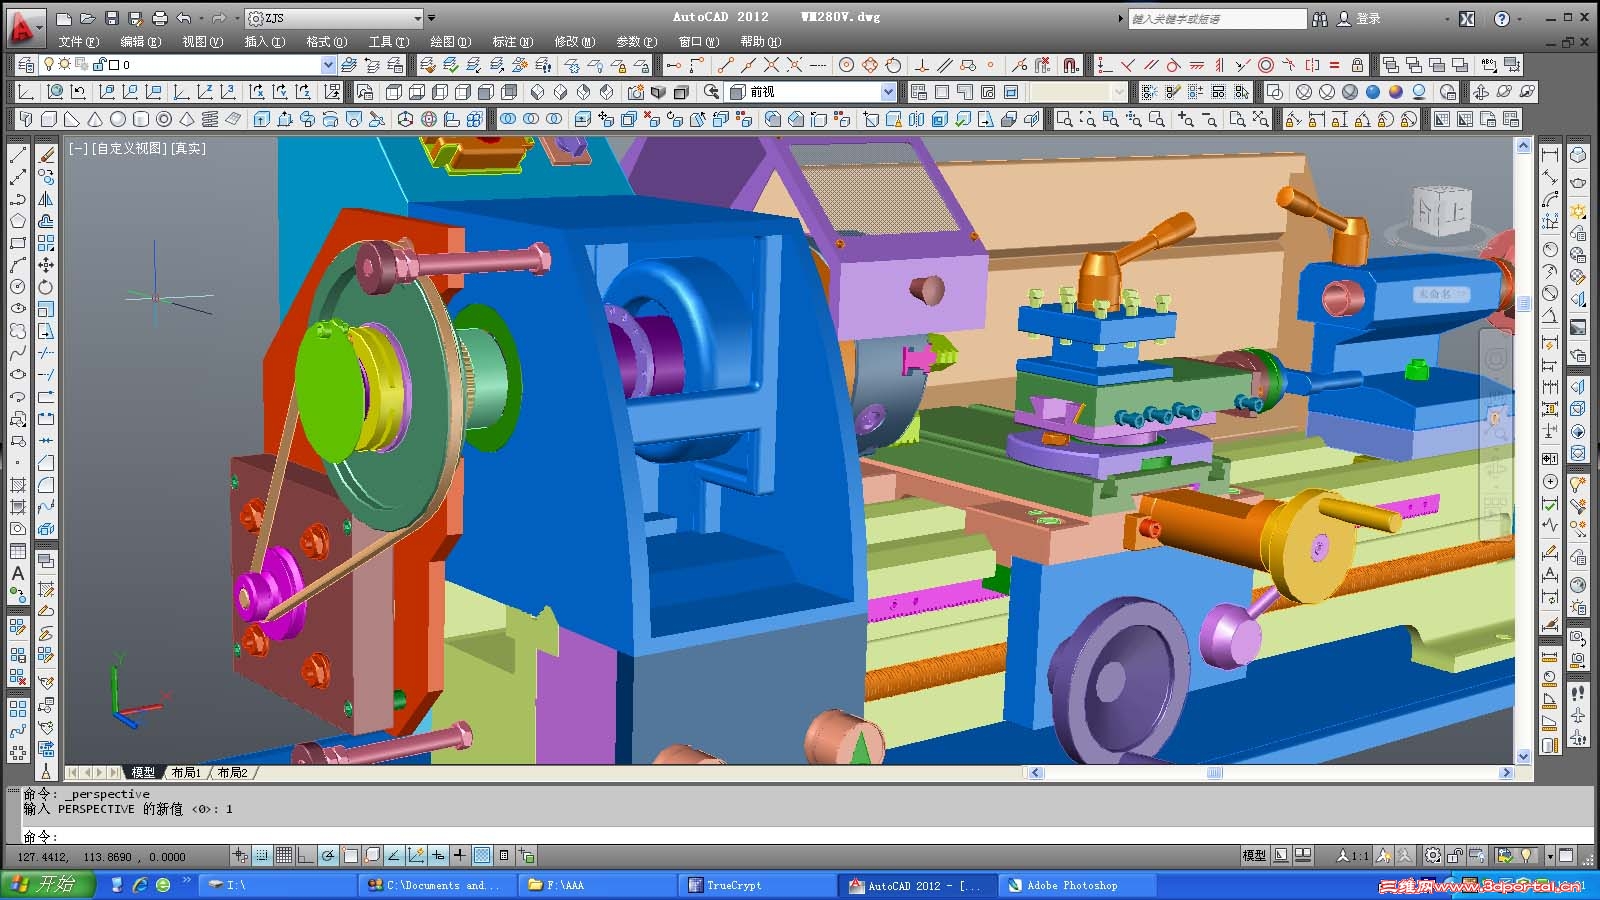Viewport: 1600px width, 900px height.
Task: Expand the layer list dropdown
Action: (328, 65)
